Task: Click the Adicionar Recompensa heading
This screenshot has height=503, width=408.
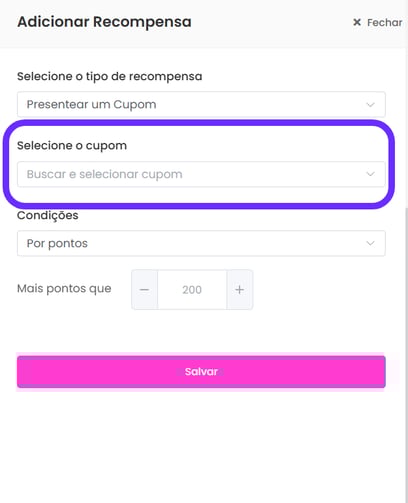Action: (x=104, y=22)
